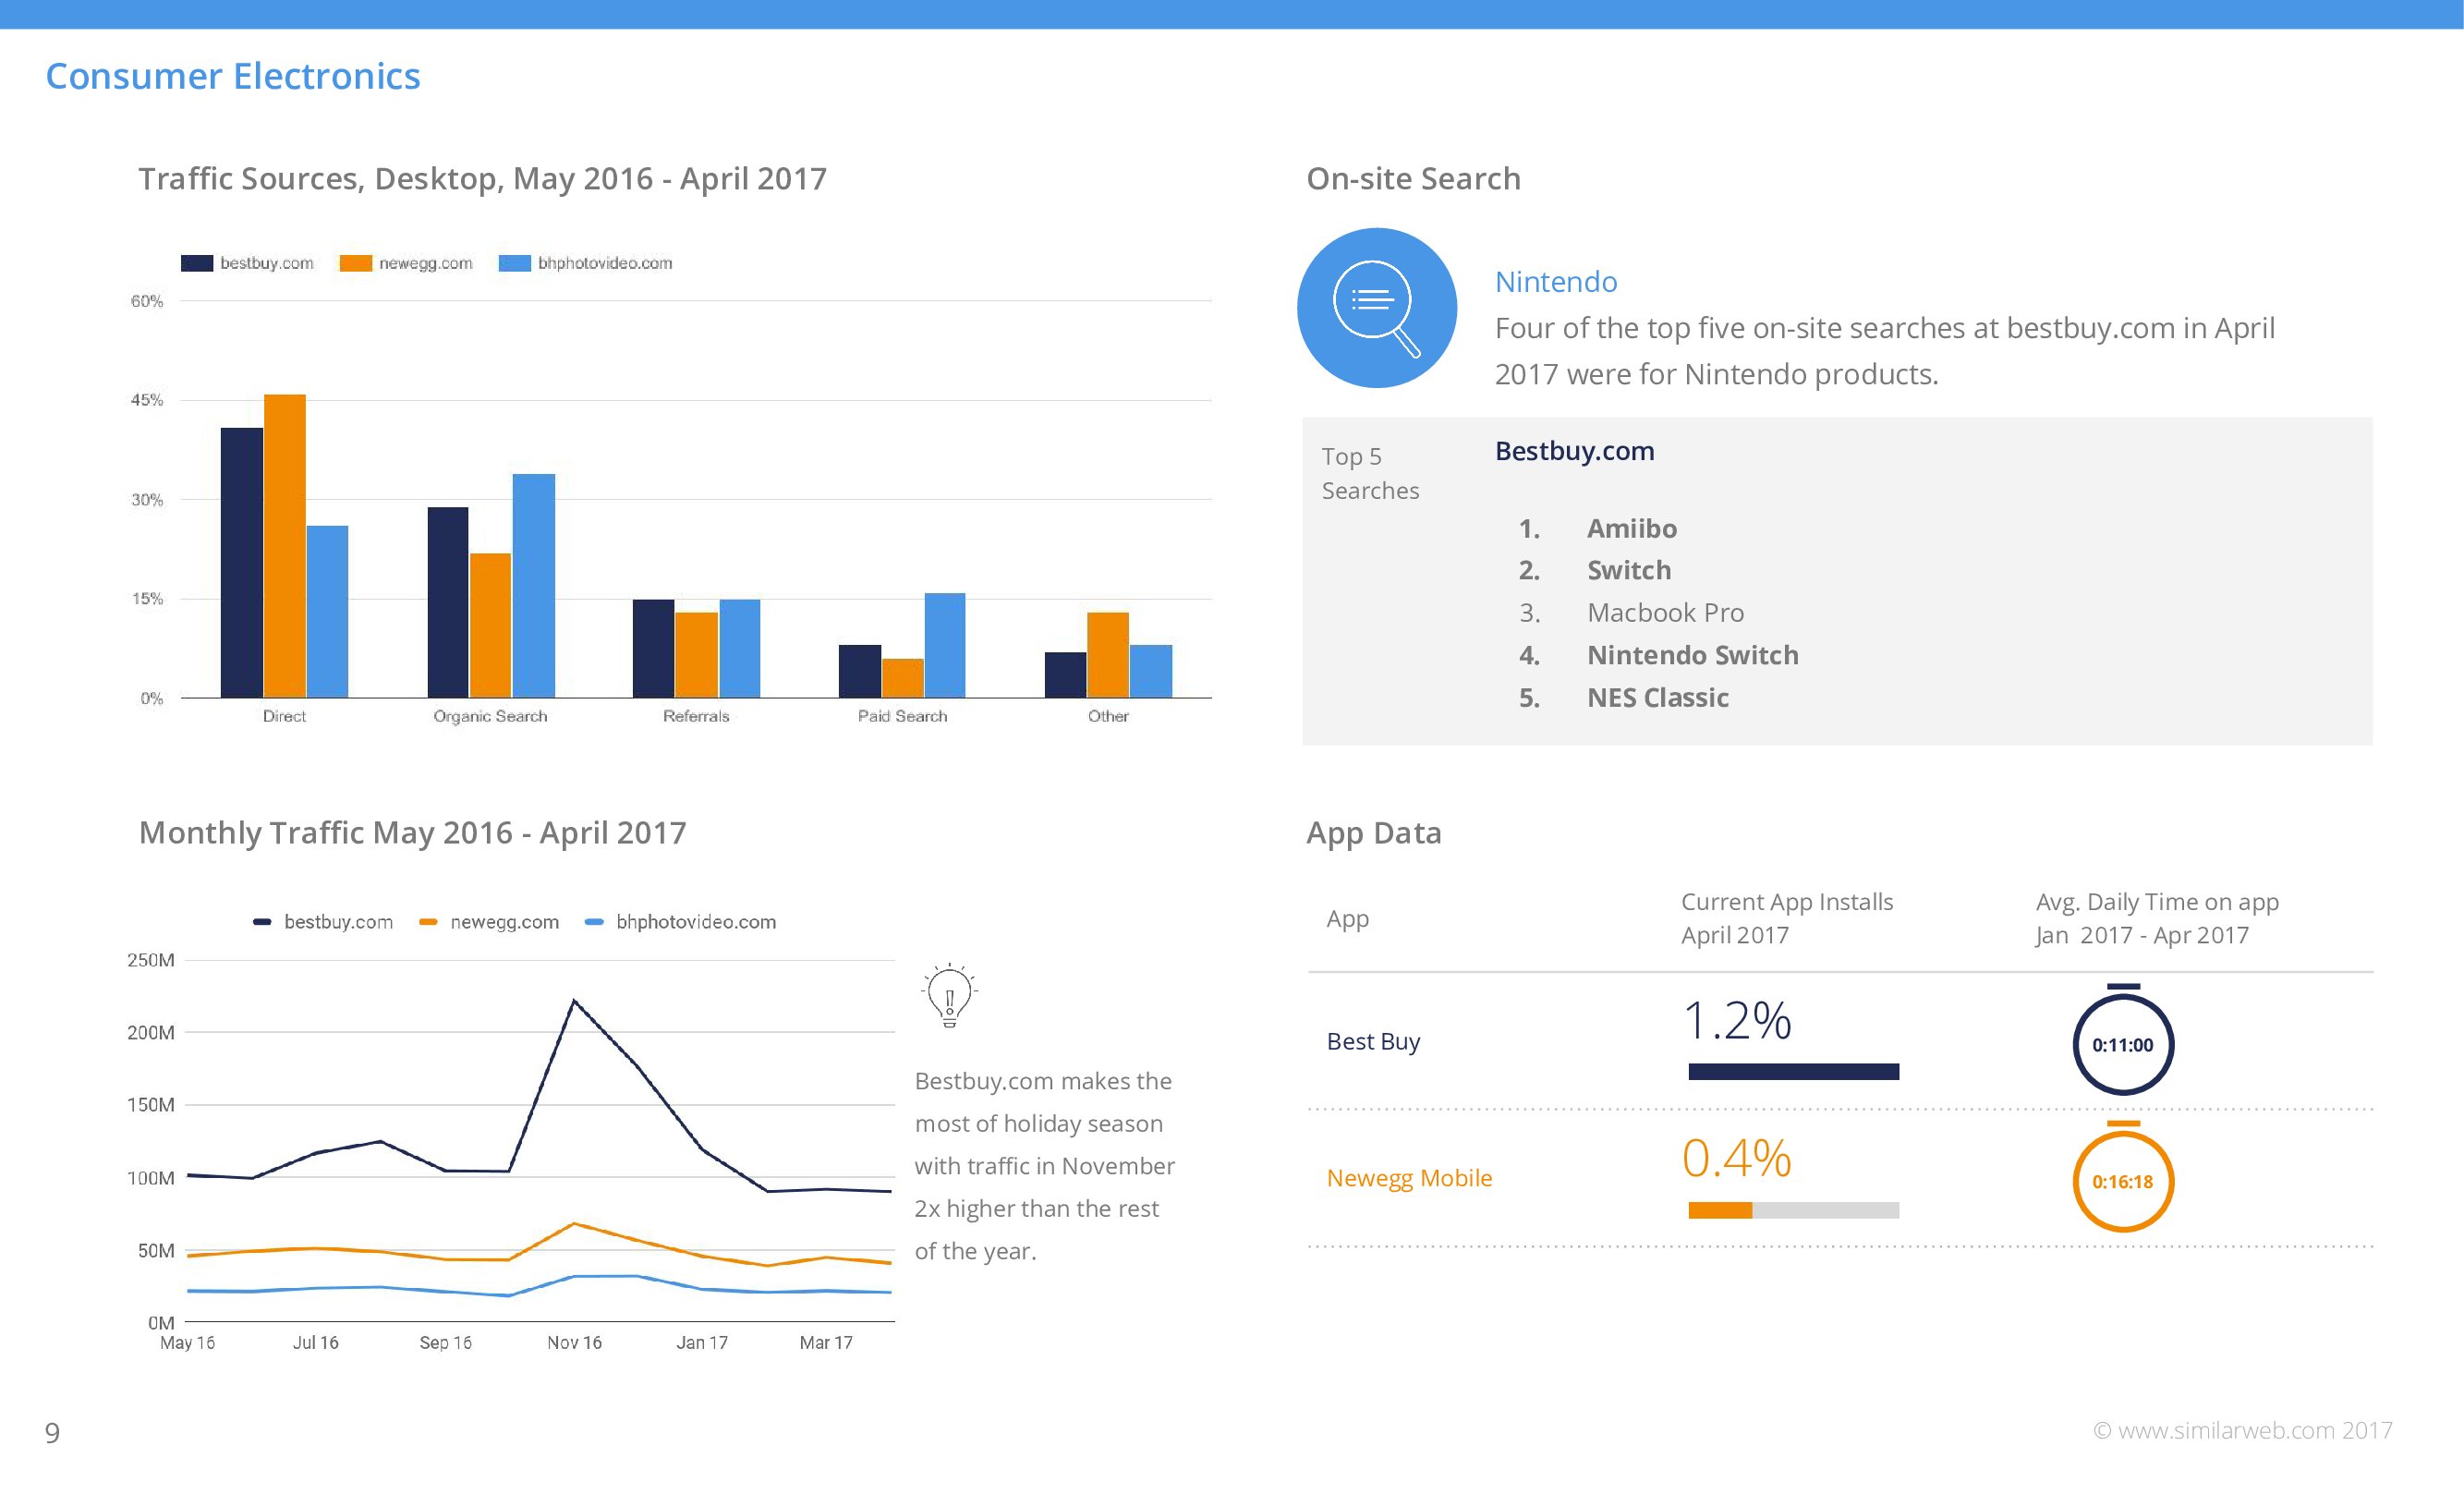Screen dimensions: 2464x1494
Task: Click the orange newegg.com Direct traffic bar
Action: pyautogui.click(x=285, y=545)
